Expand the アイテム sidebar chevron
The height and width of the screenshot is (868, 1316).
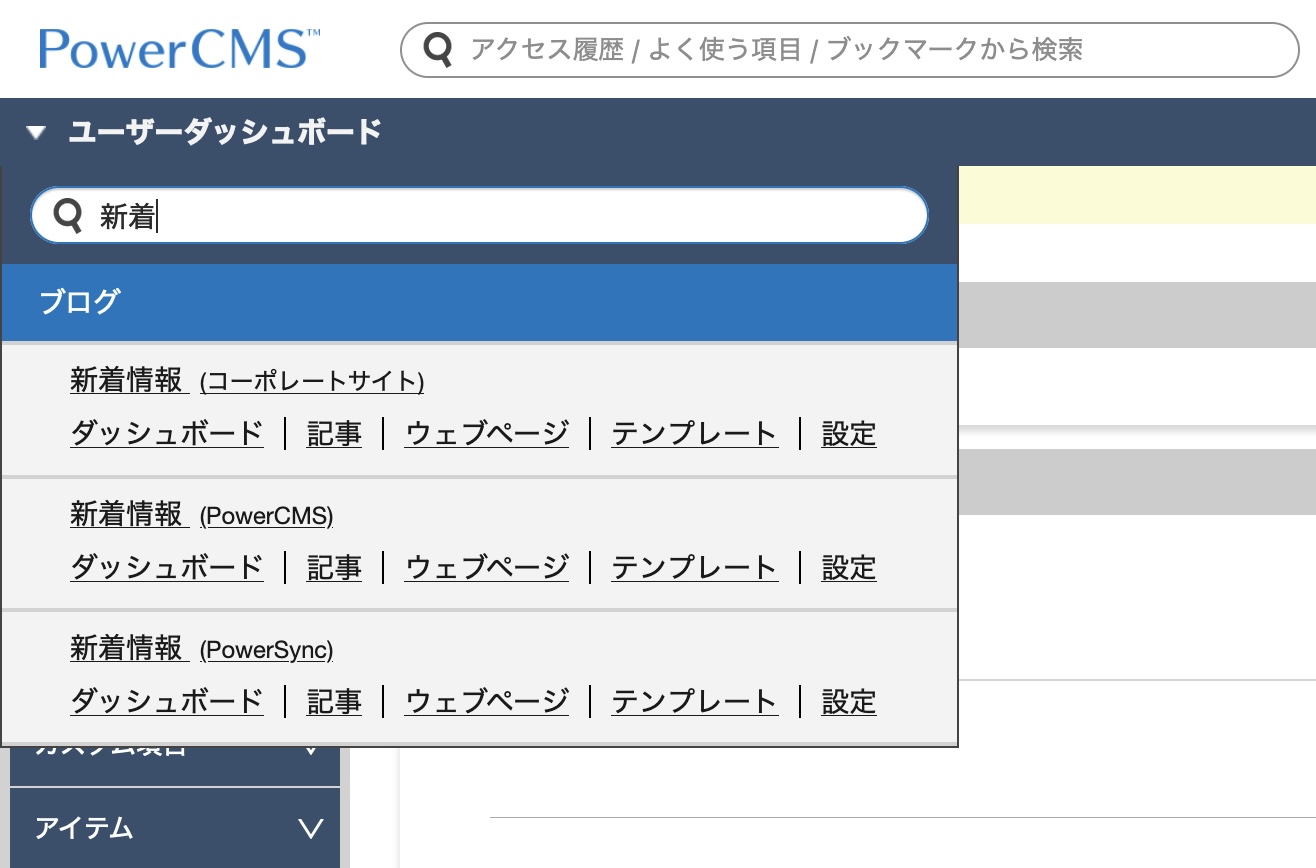pos(311,828)
